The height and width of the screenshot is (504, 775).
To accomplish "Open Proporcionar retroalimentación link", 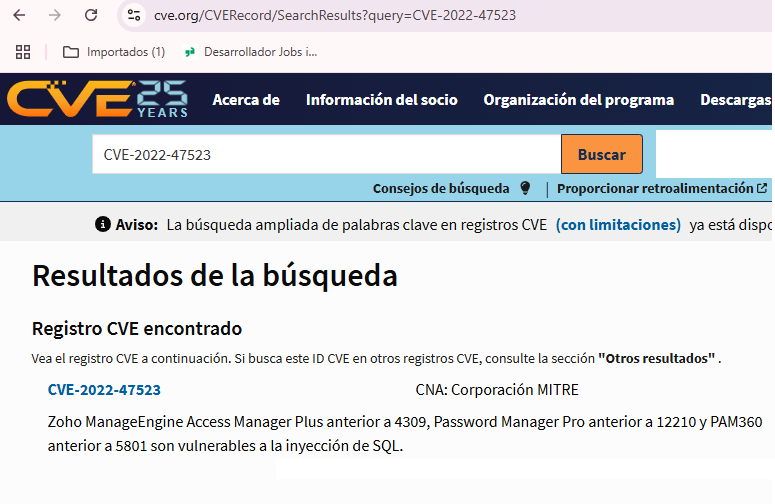I will coord(655,188).
